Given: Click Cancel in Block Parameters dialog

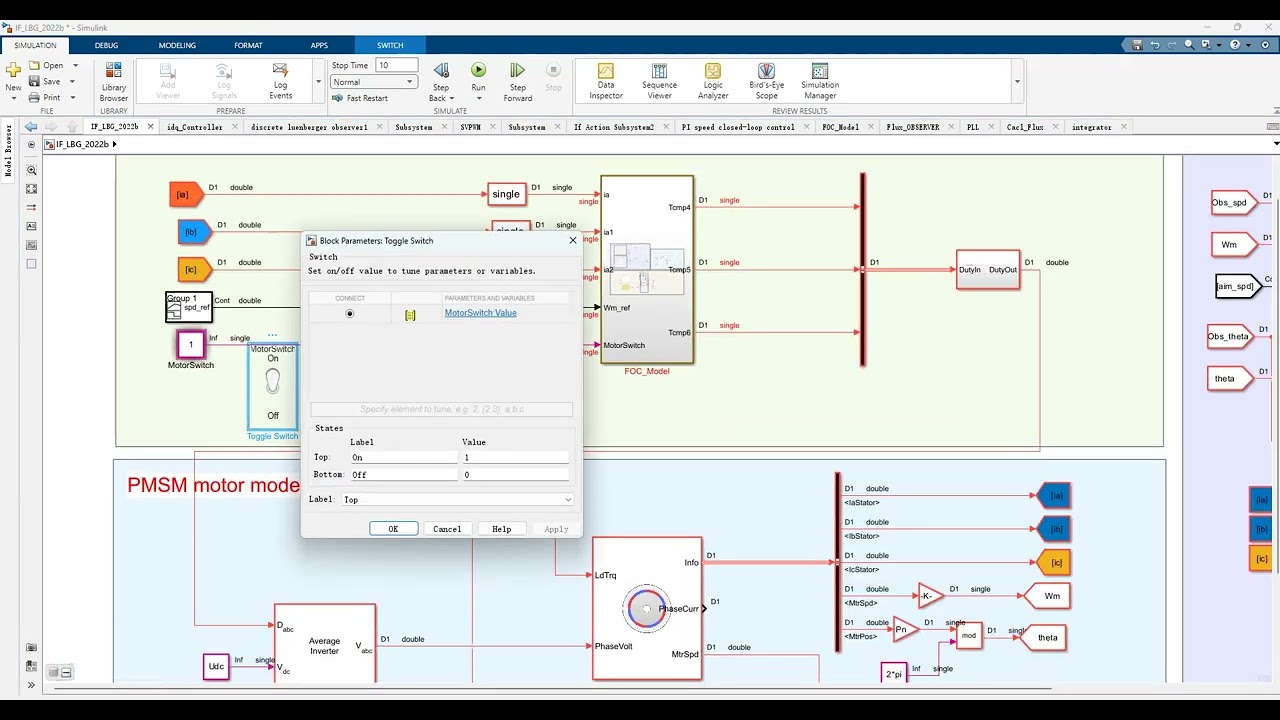Looking at the screenshot, I should pos(447,529).
